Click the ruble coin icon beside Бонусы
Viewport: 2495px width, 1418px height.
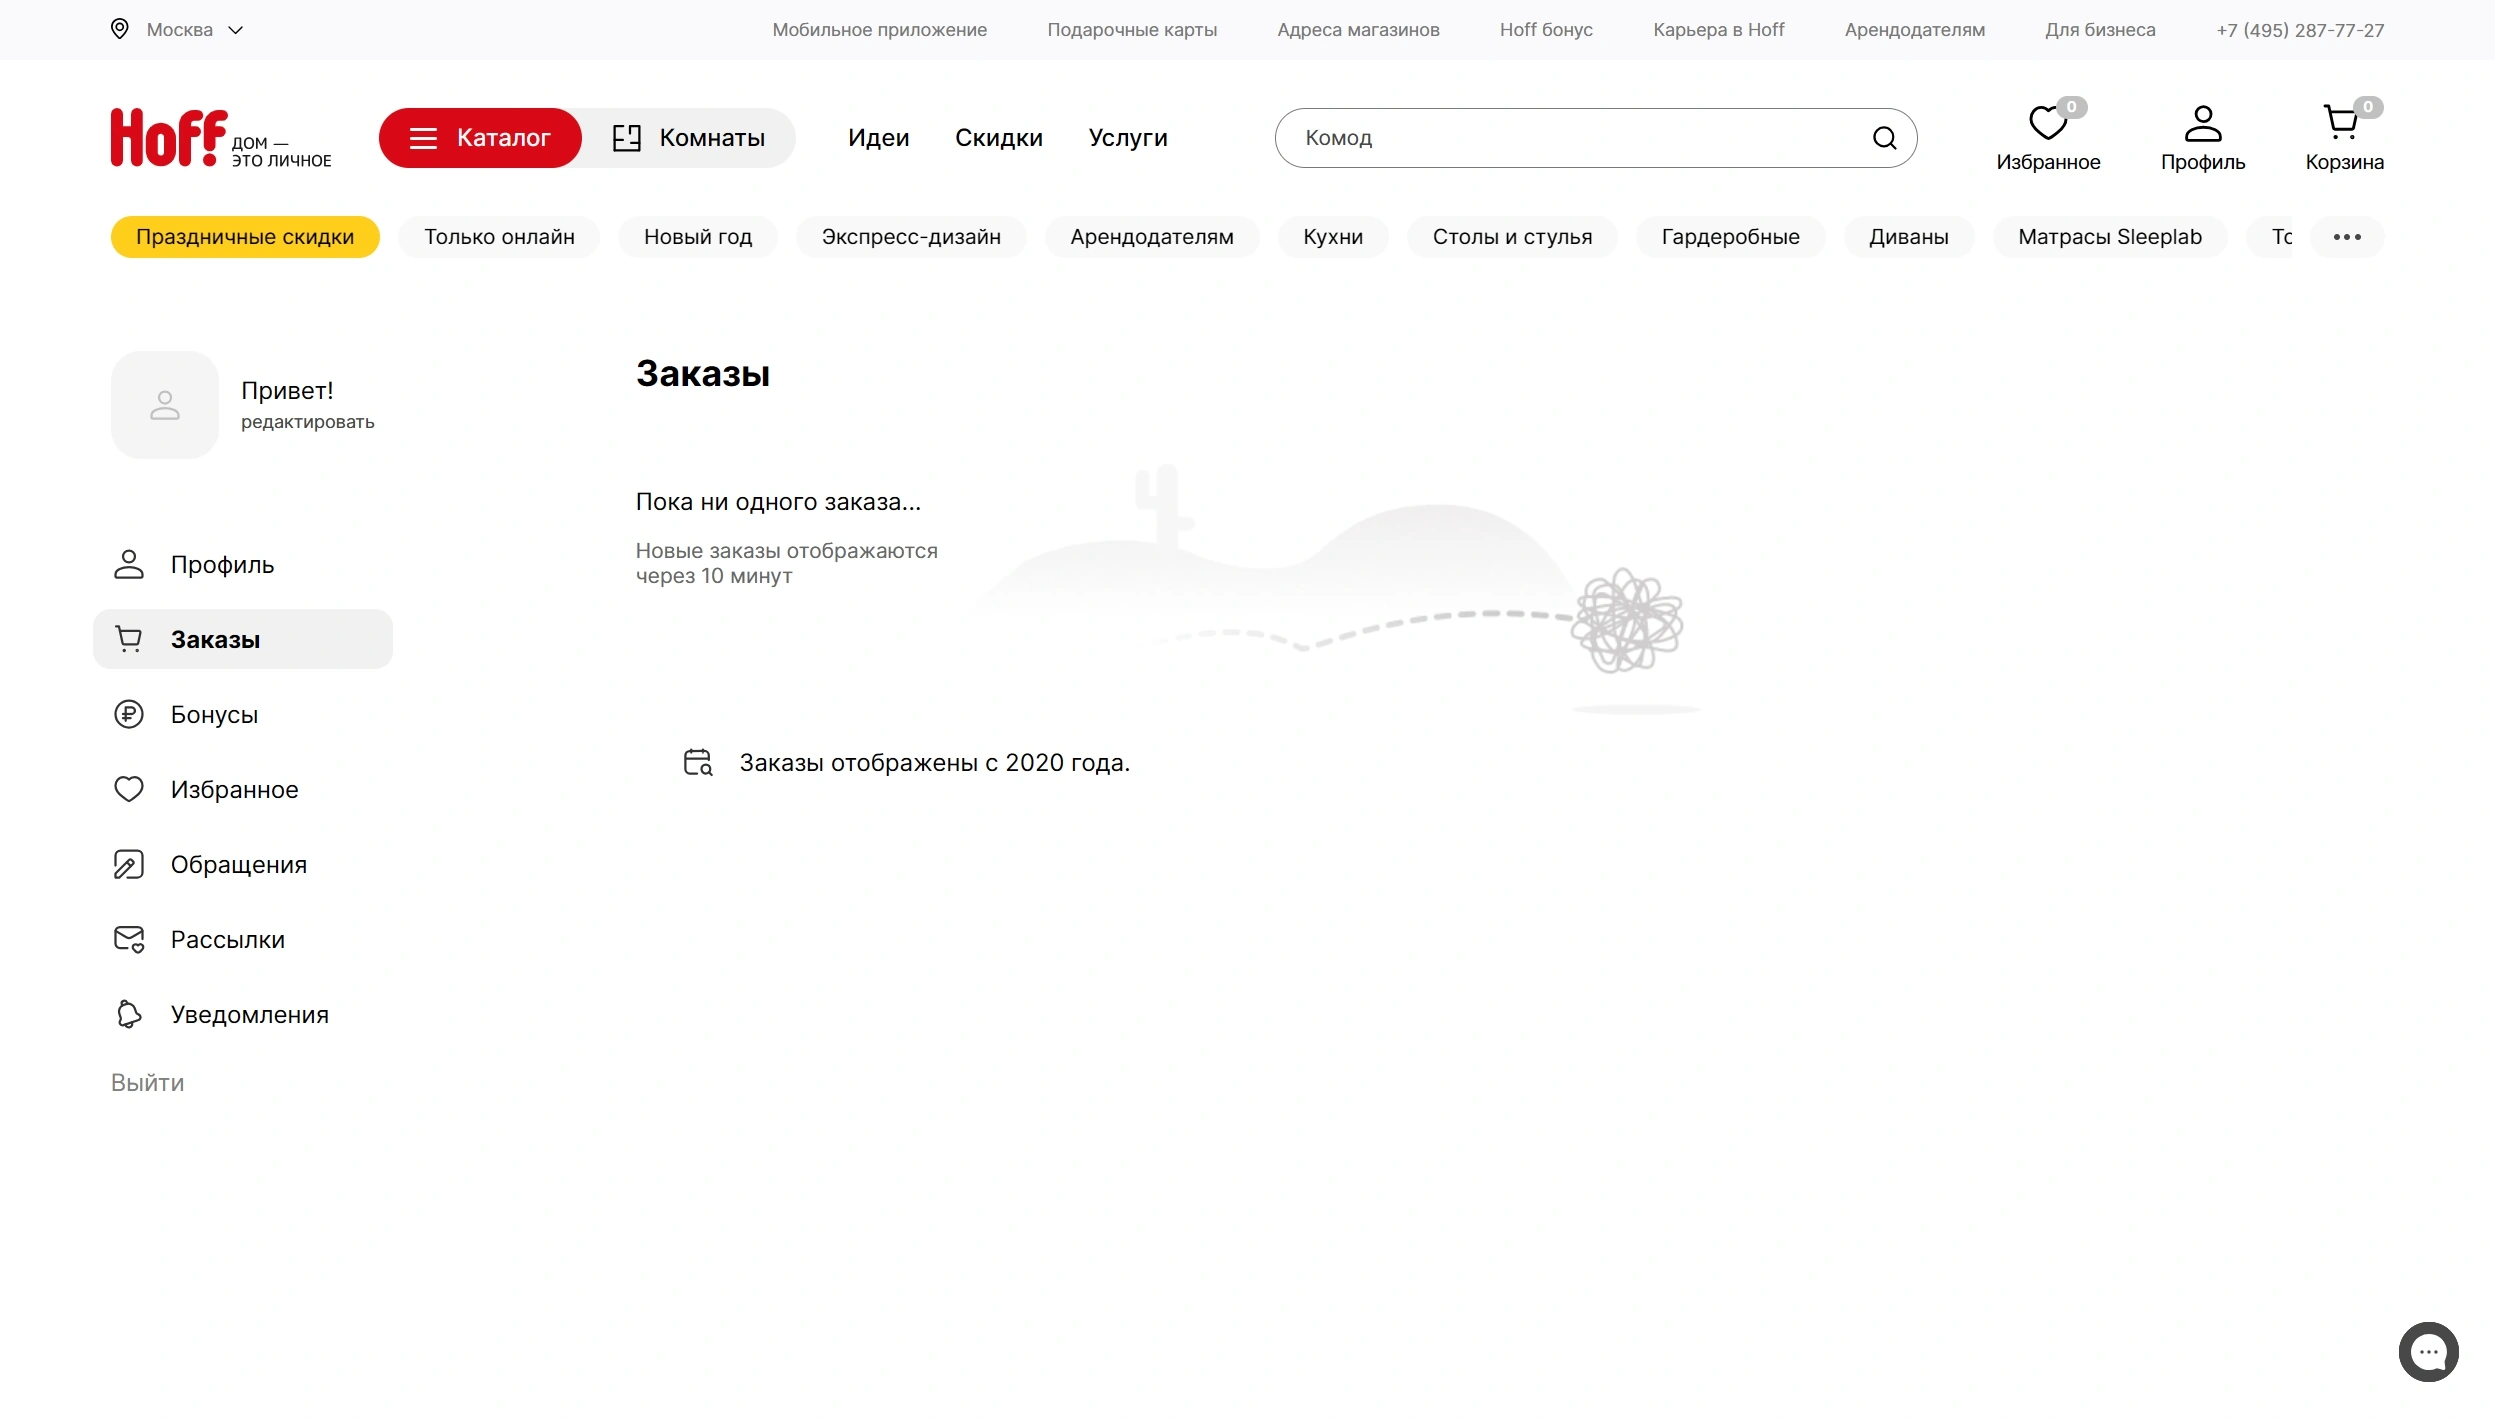(129, 714)
